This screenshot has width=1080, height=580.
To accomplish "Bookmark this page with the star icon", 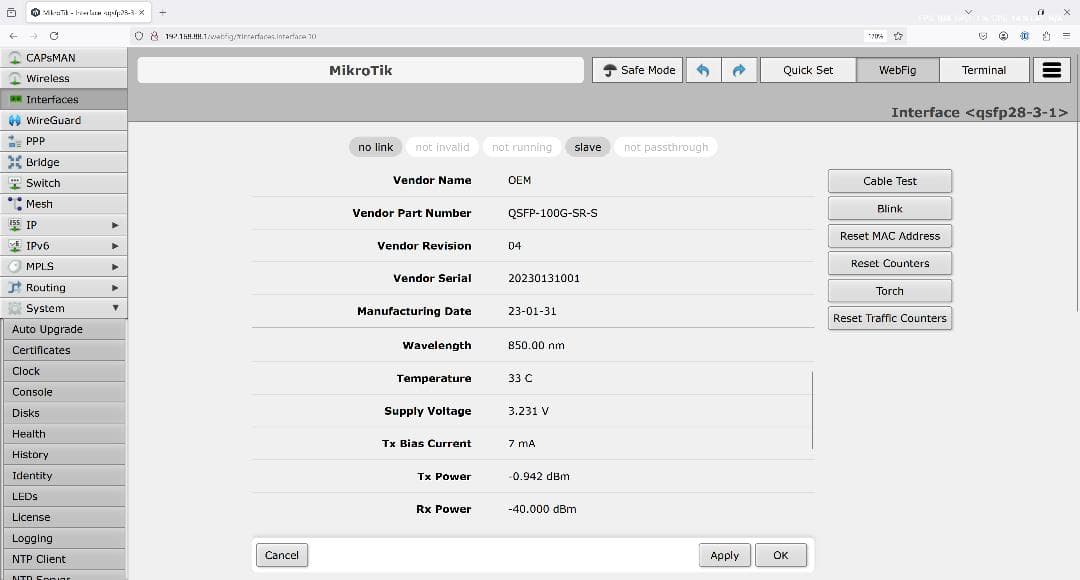I will coord(898,36).
